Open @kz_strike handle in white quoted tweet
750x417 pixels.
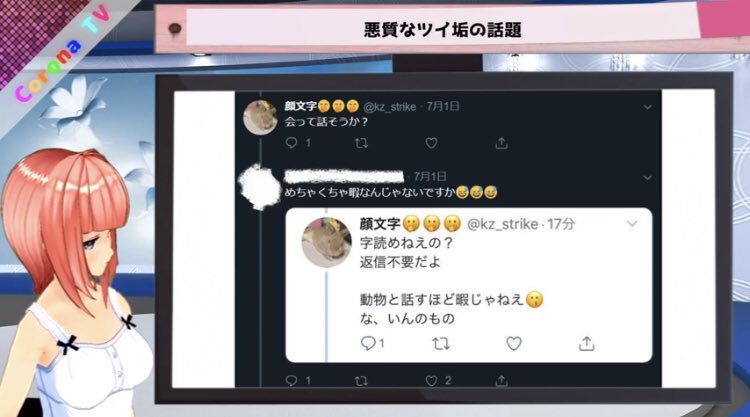tap(502, 224)
